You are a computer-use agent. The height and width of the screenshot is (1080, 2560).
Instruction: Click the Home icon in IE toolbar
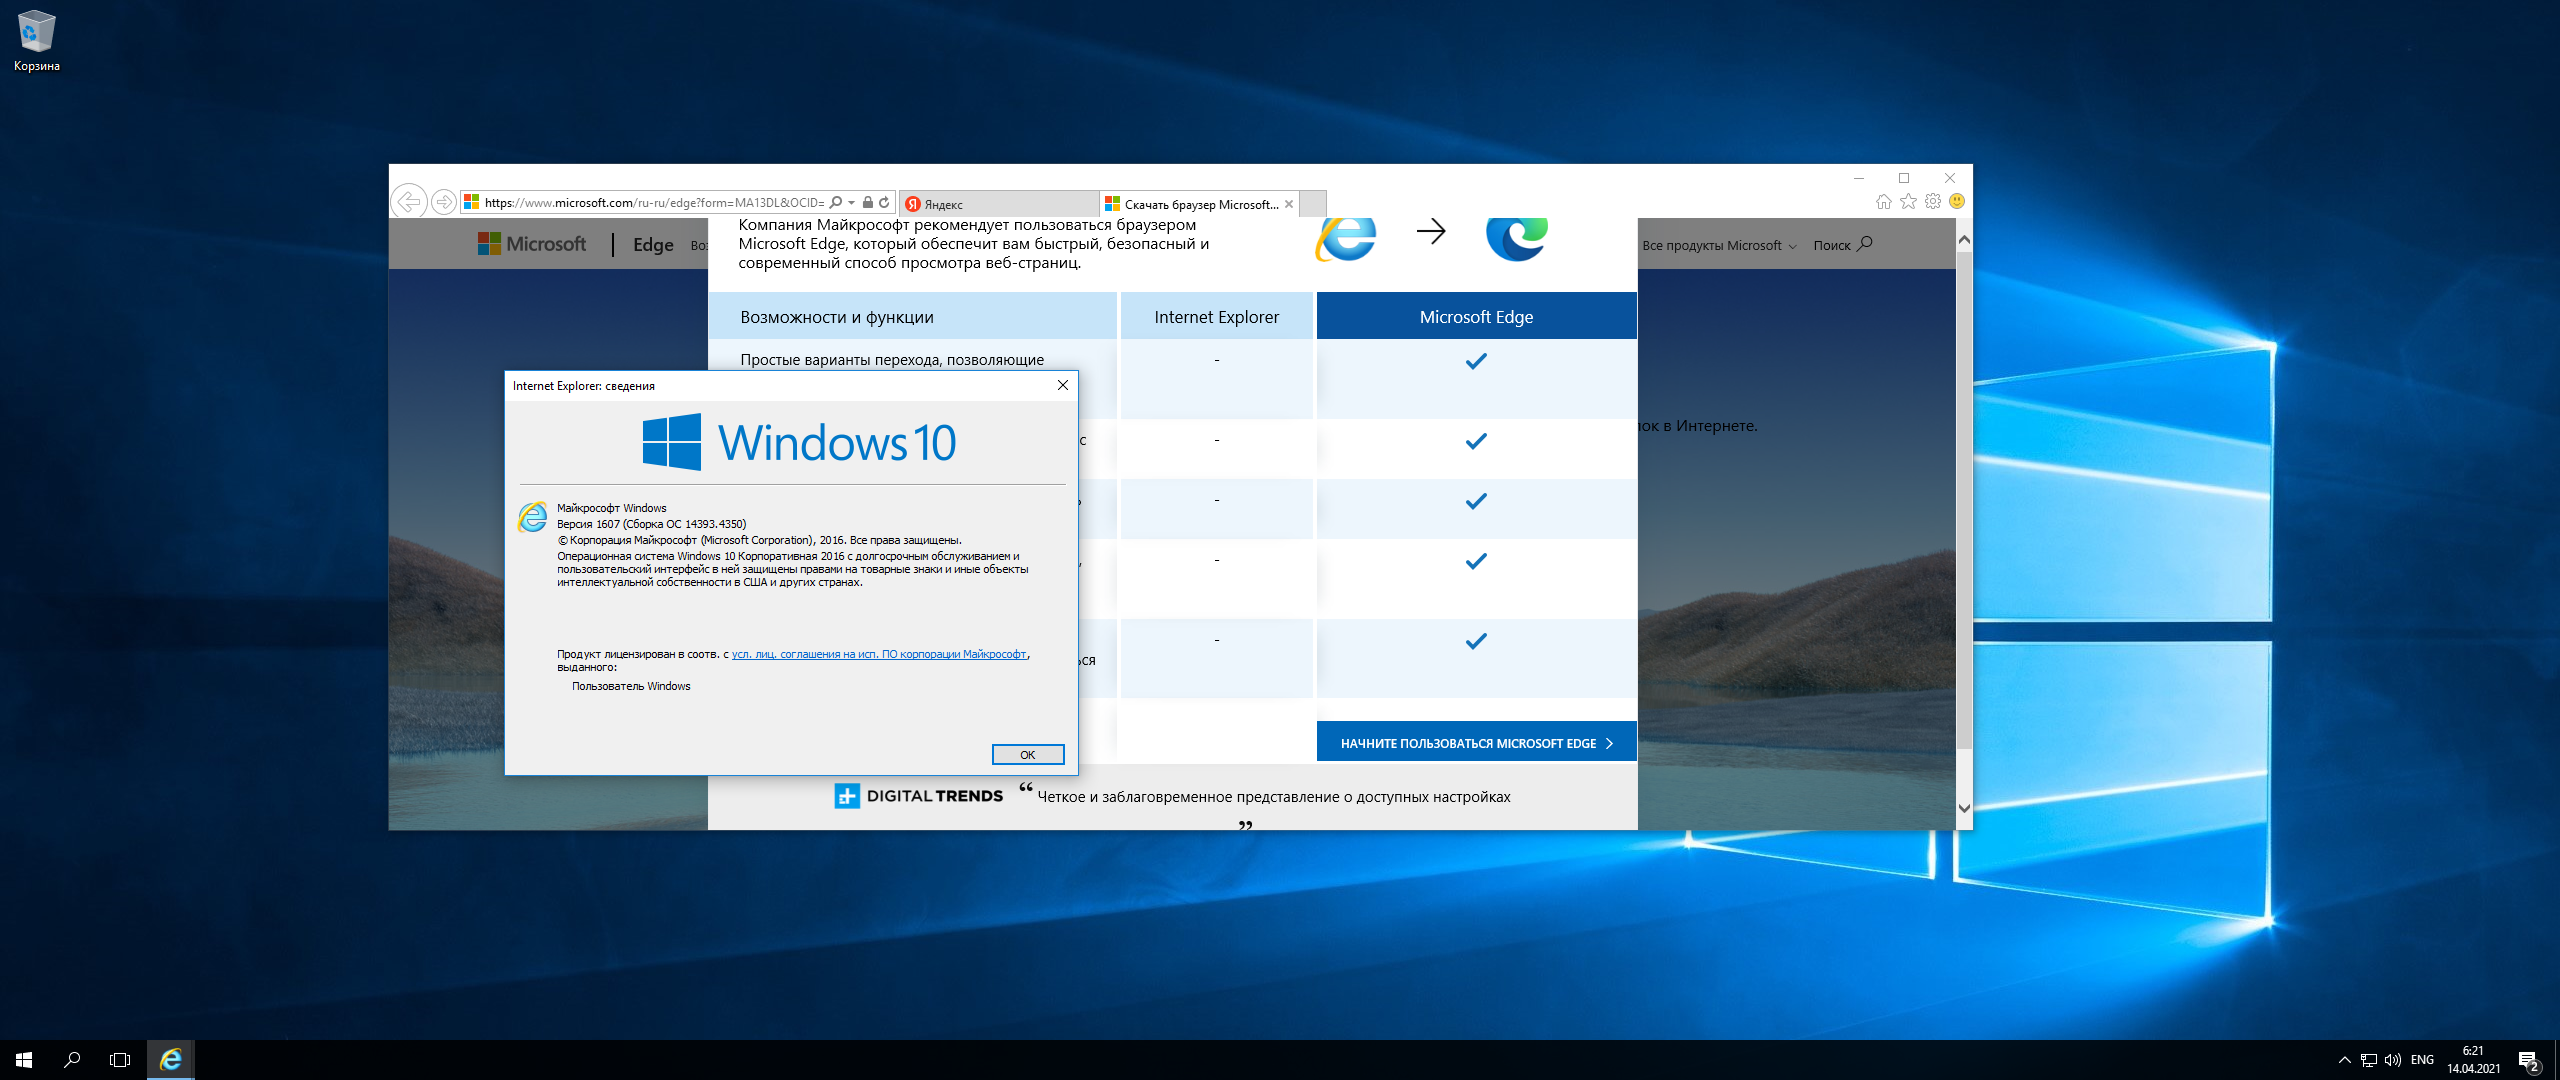(1884, 201)
